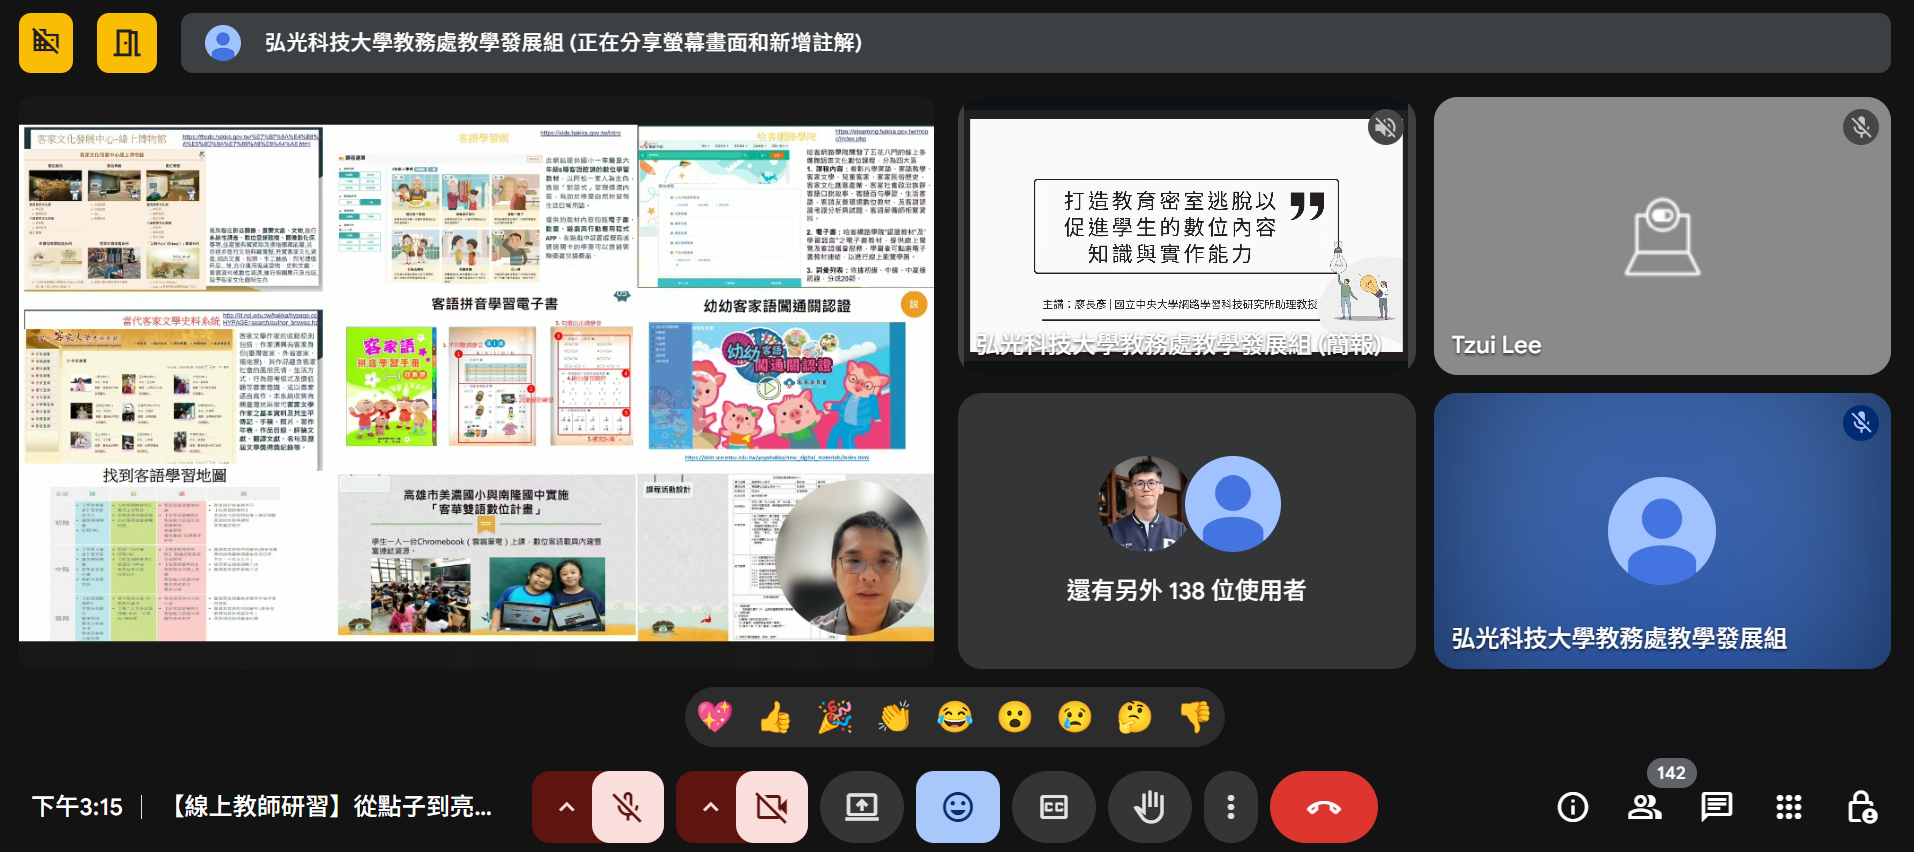Click the present screen button
Image resolution: width=1914 pixels, height=852 pixels.
point(861,807)
